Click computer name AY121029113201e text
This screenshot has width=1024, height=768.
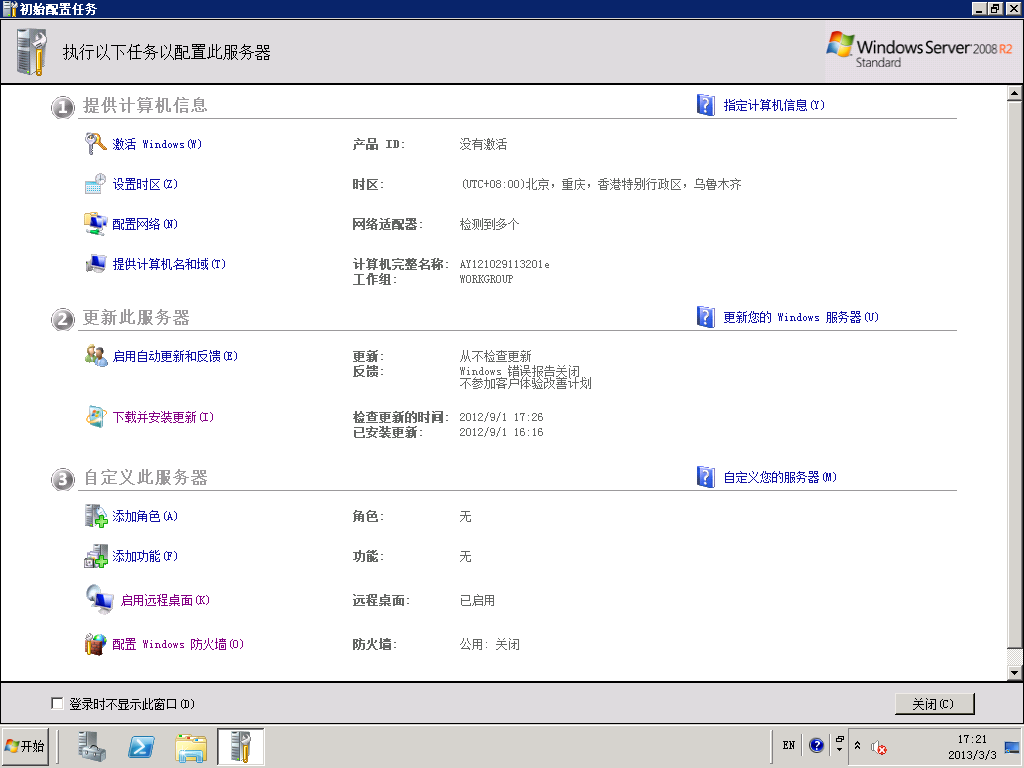[x=504, y=264]
